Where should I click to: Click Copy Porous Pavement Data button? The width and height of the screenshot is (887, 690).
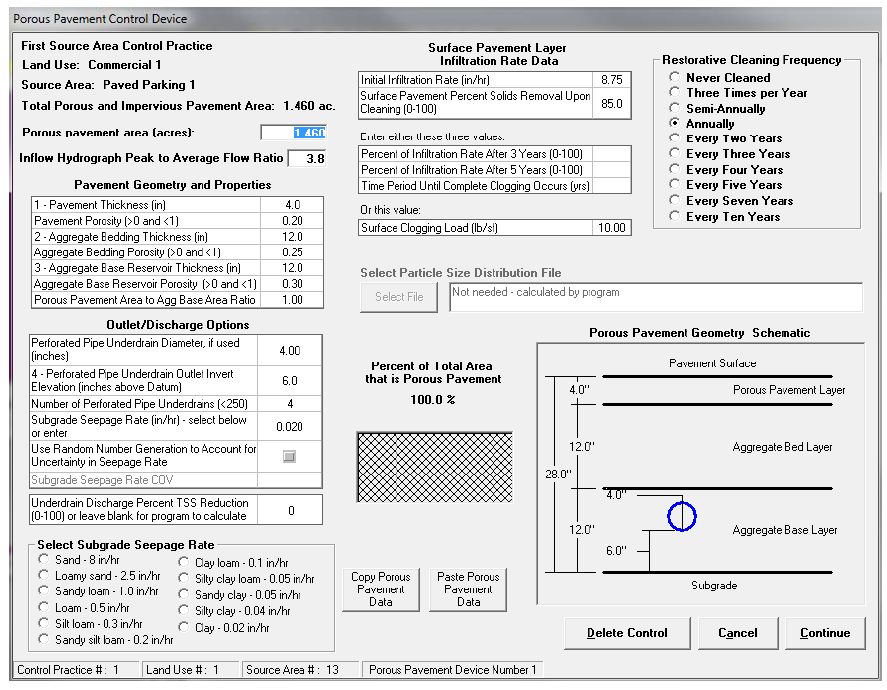[x=381, y=589]
